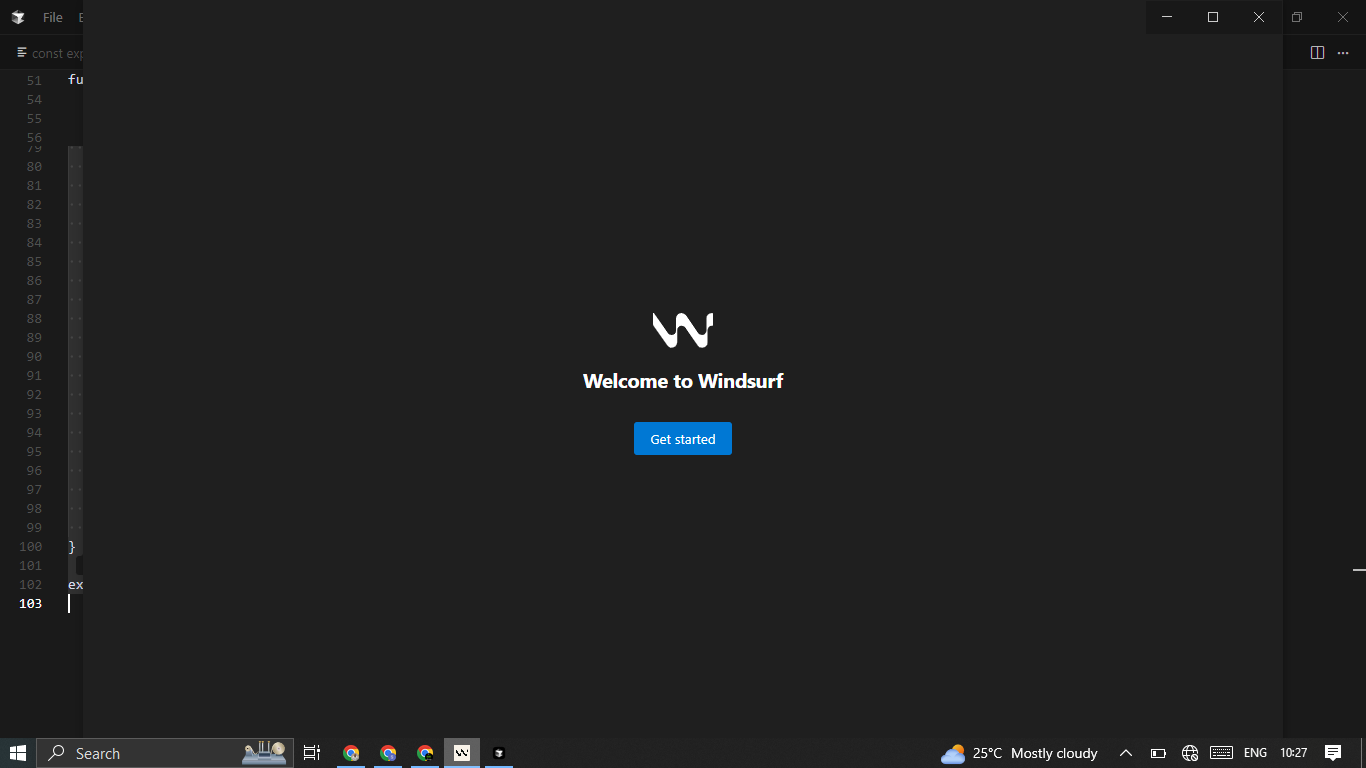Maximize the Welcome to Windsurf window

[x=1213, y=17]
